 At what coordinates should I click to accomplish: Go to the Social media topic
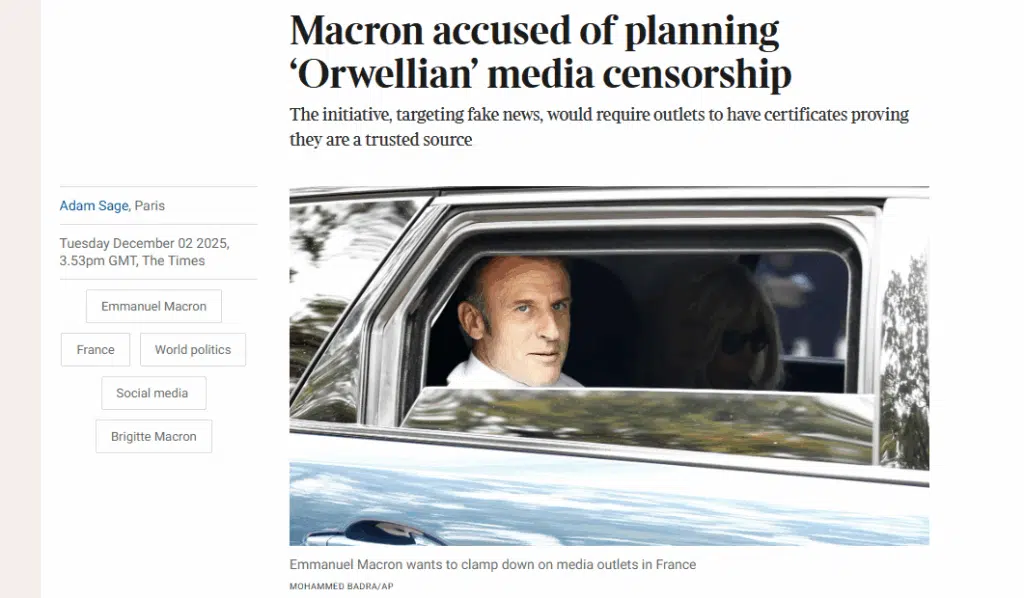coord(152,393)
